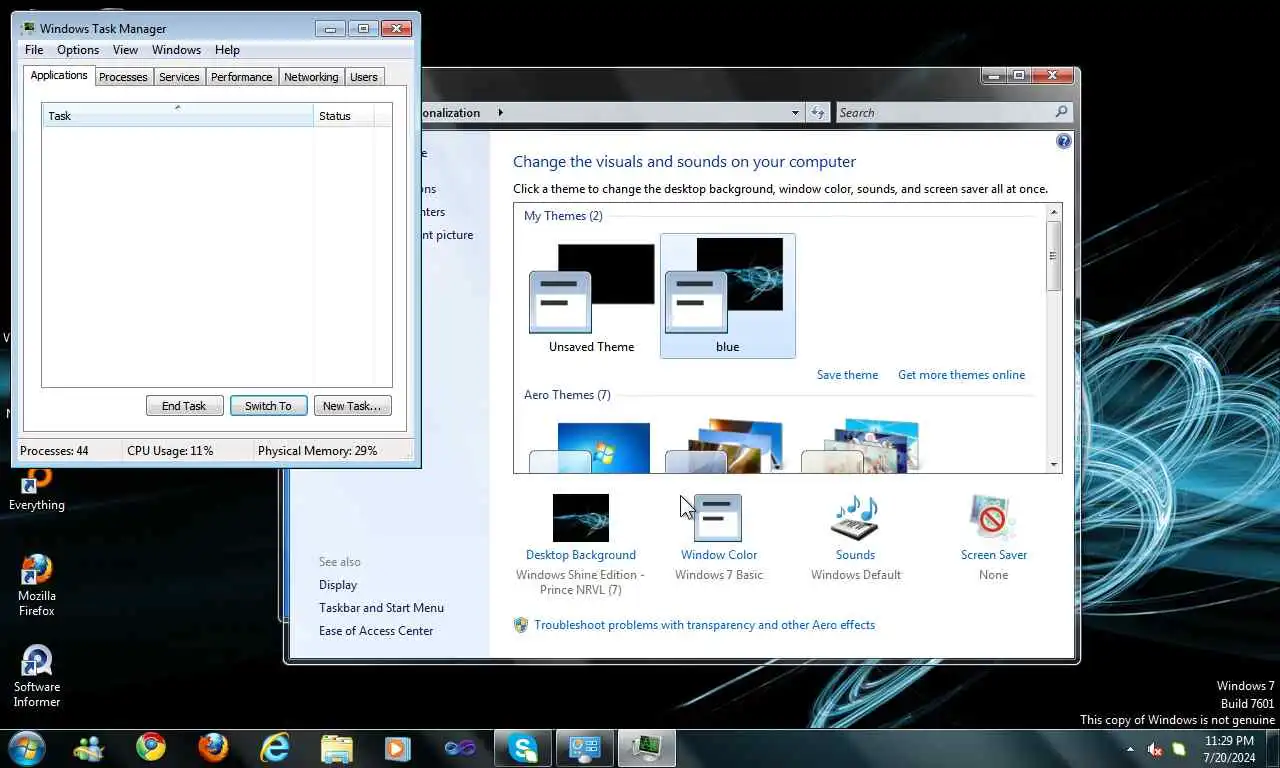Viewport: 1280px width, 768px height.
Task: Show hidden system tray icons
Action: tap(1130, 749)
